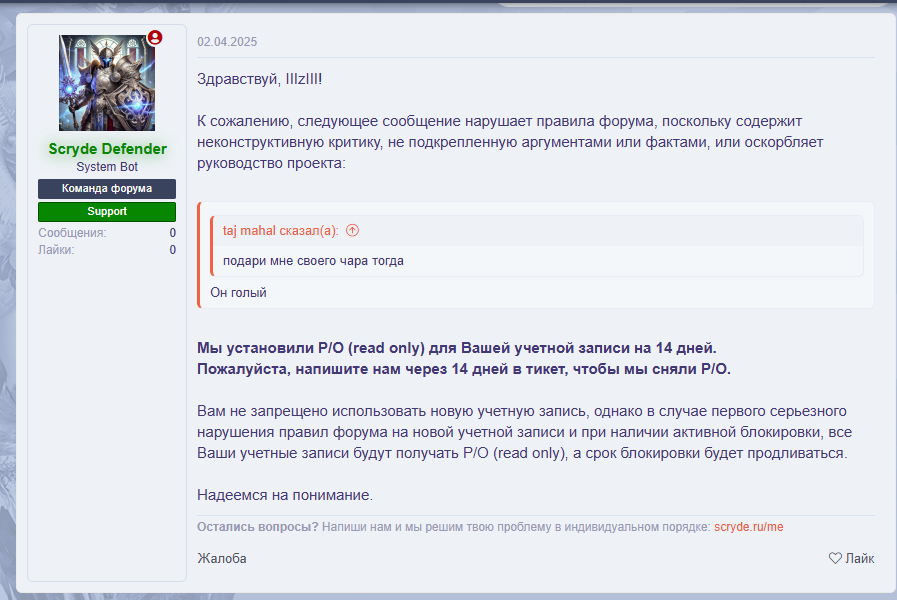Open the post date 02.04.2025 permalink
Screen dimensions: 897x600
click(x=227, y=42)
